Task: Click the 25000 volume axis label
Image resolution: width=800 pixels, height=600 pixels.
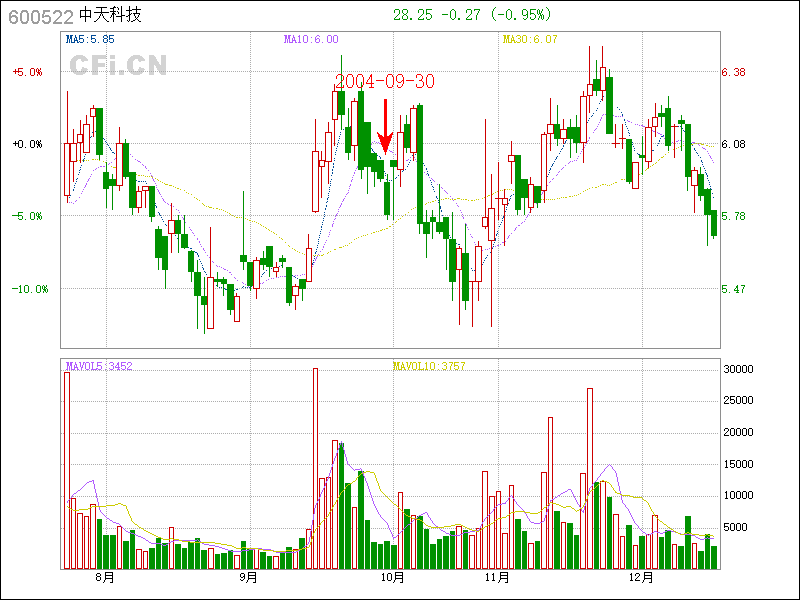Action: tap(738, 401)
